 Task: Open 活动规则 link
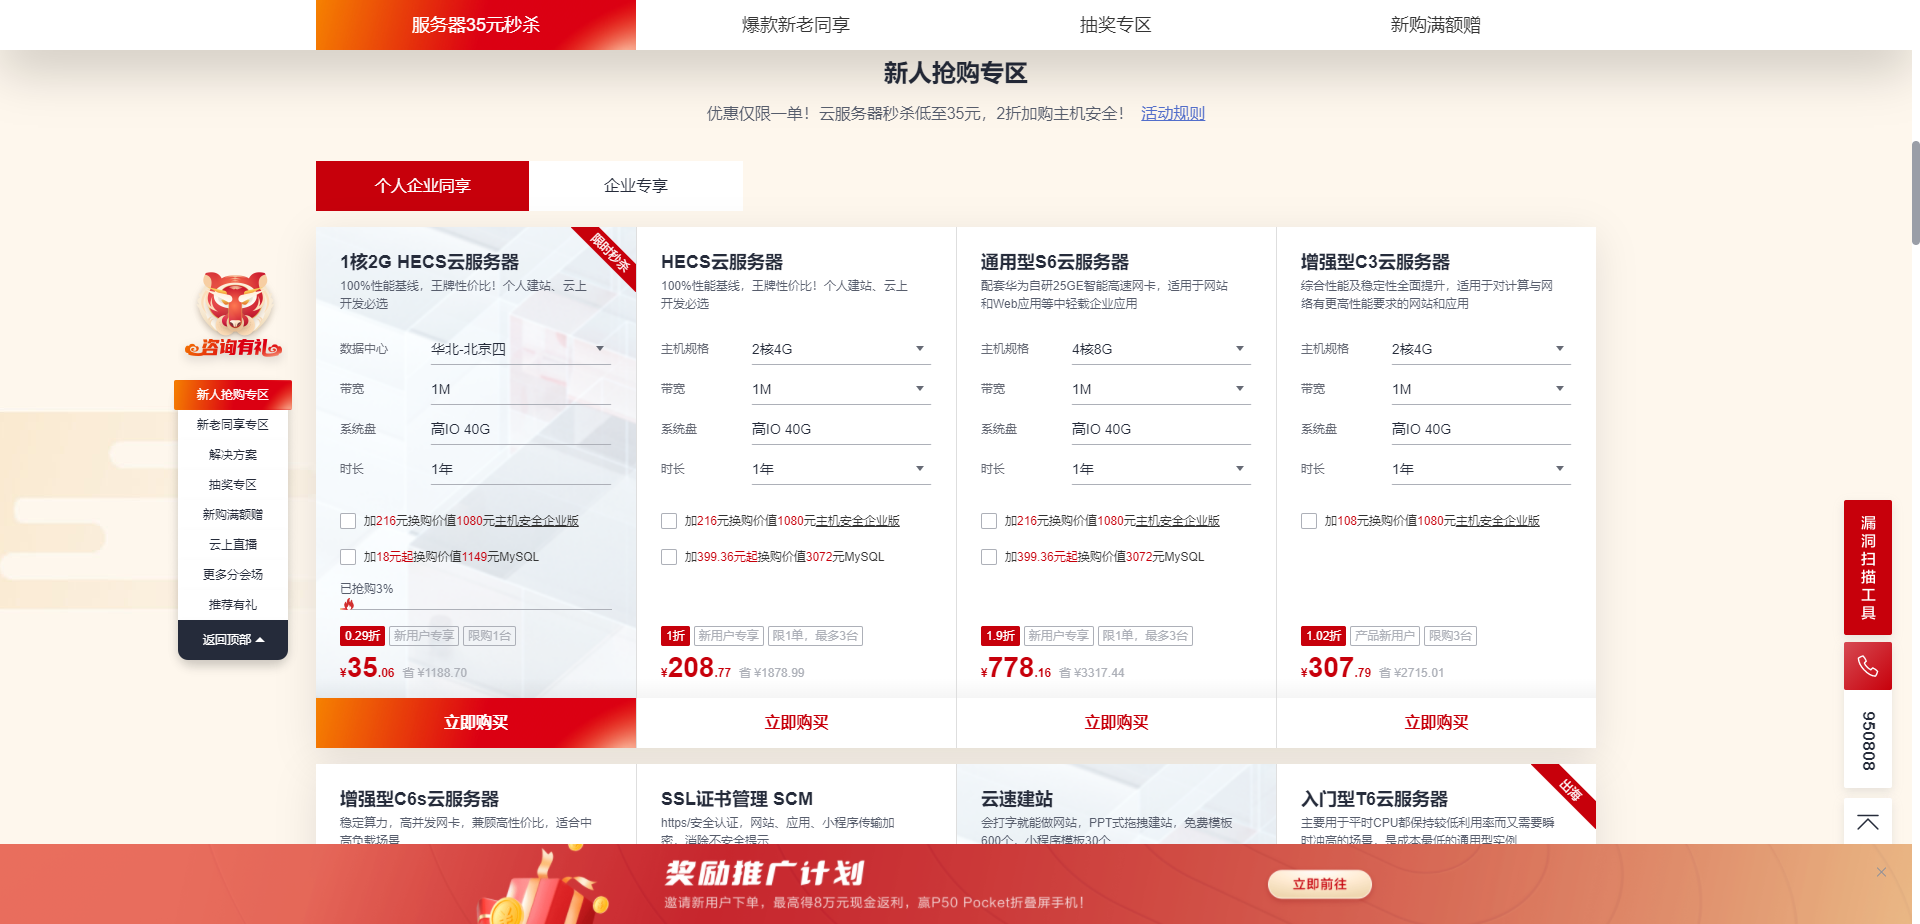click(1173, 114)
